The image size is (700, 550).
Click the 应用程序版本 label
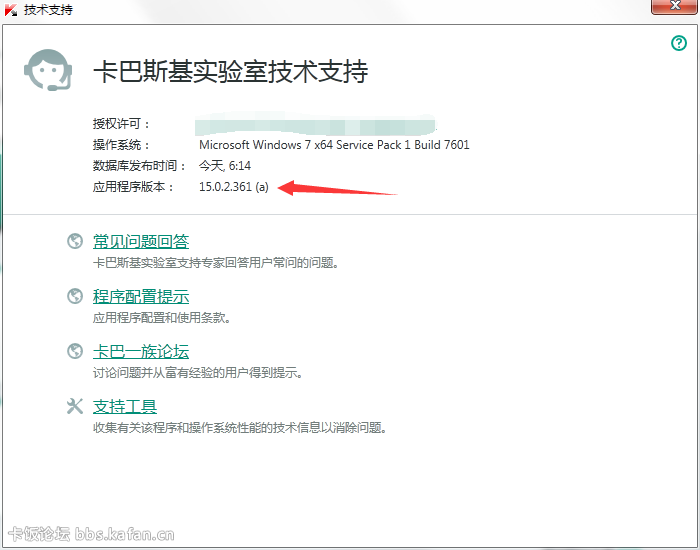133,187
